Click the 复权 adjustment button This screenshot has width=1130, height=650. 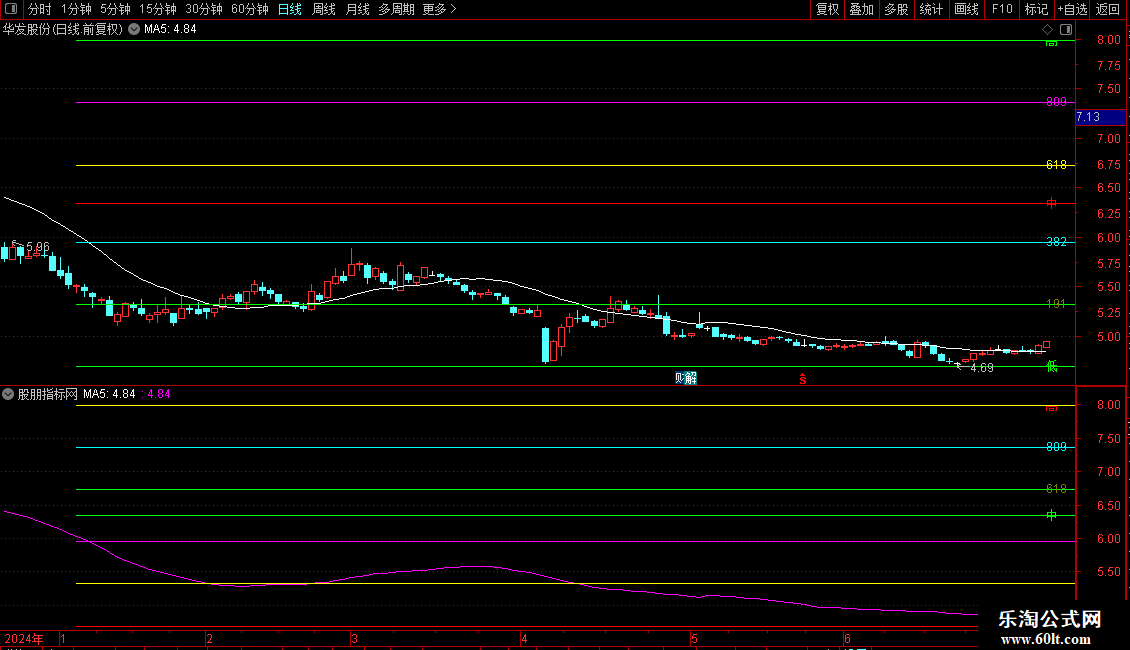(827, 9)
